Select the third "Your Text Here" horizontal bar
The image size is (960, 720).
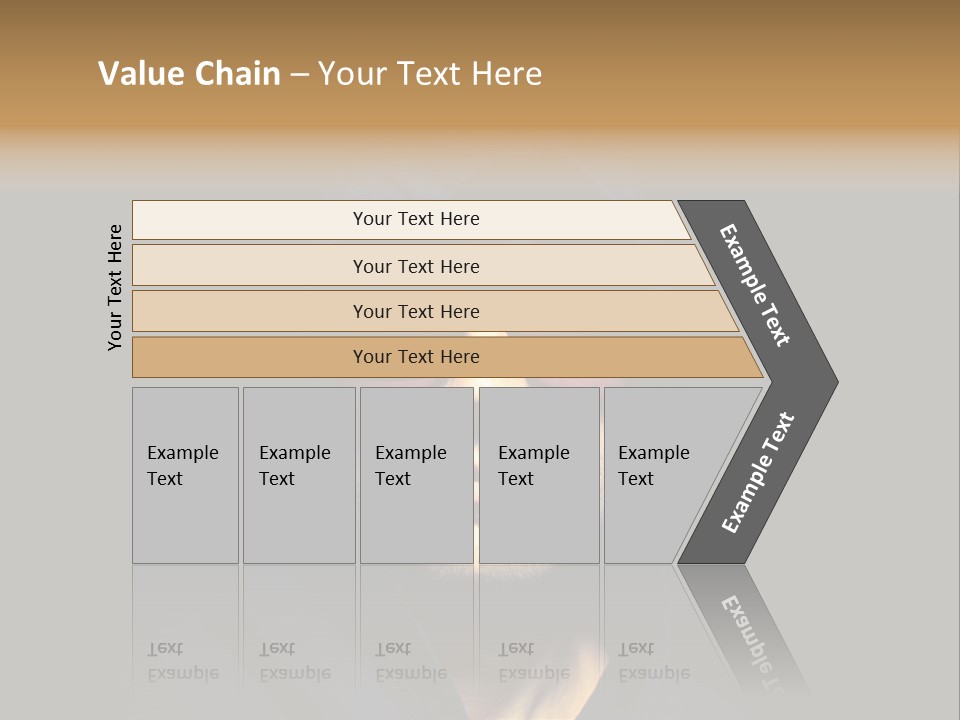[435, 311]
